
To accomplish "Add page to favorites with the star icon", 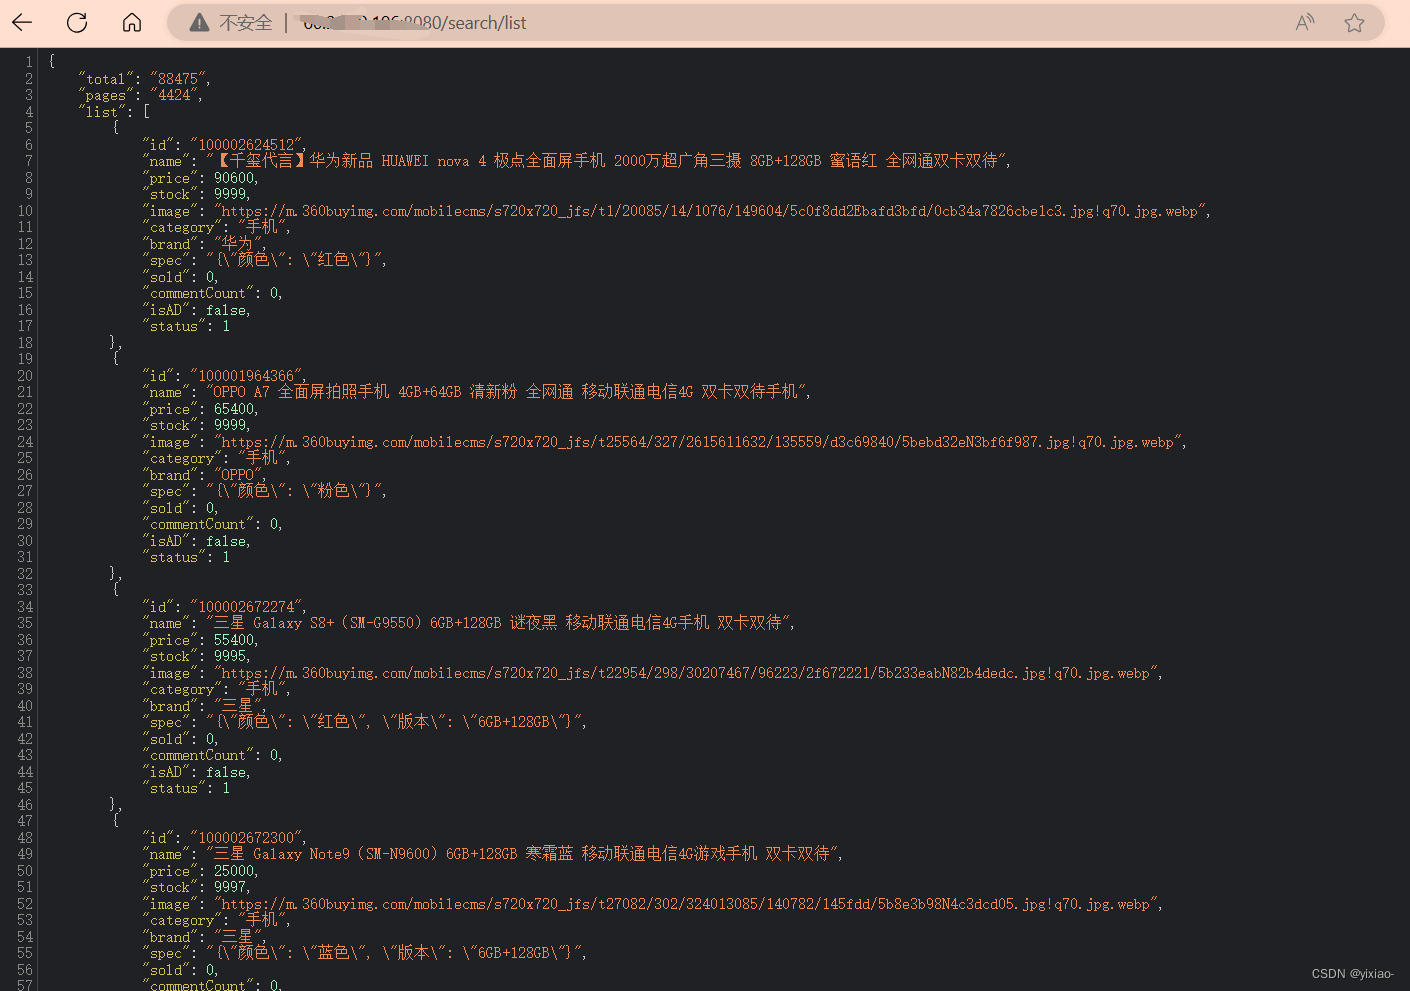I will point(1354,22).
